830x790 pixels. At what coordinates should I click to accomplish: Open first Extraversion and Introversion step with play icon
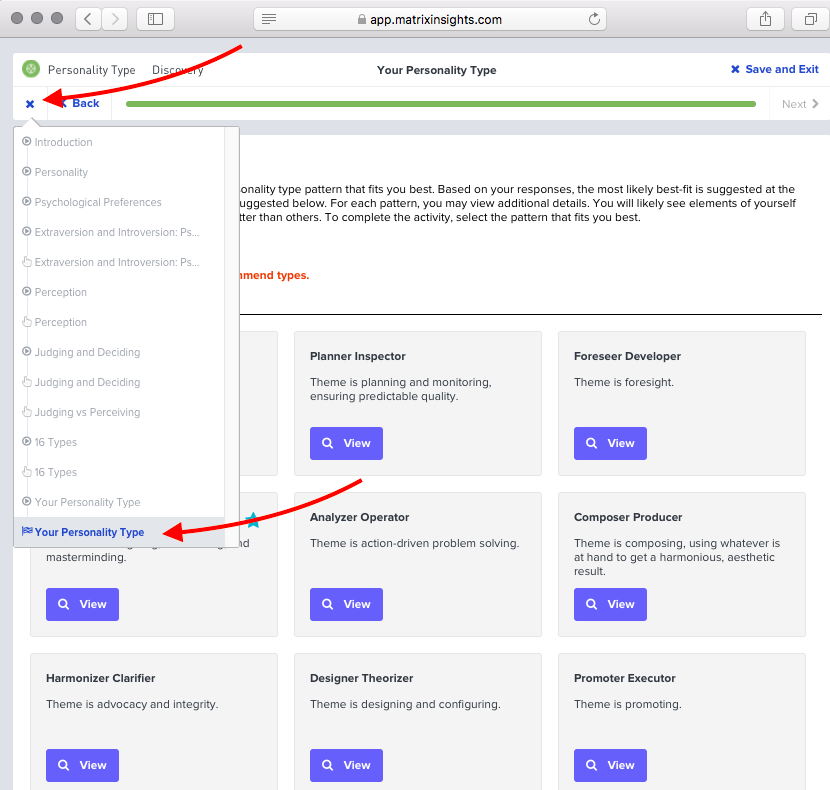point(117,232)
